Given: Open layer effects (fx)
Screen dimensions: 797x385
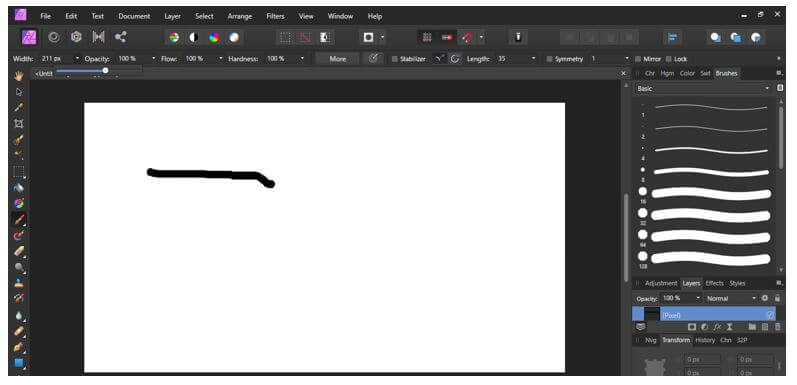Looking at the screenshot, I should [x=717, y=327].
